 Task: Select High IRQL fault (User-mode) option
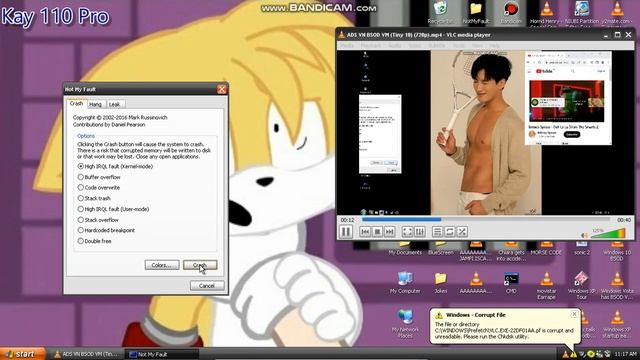(80, 209)
